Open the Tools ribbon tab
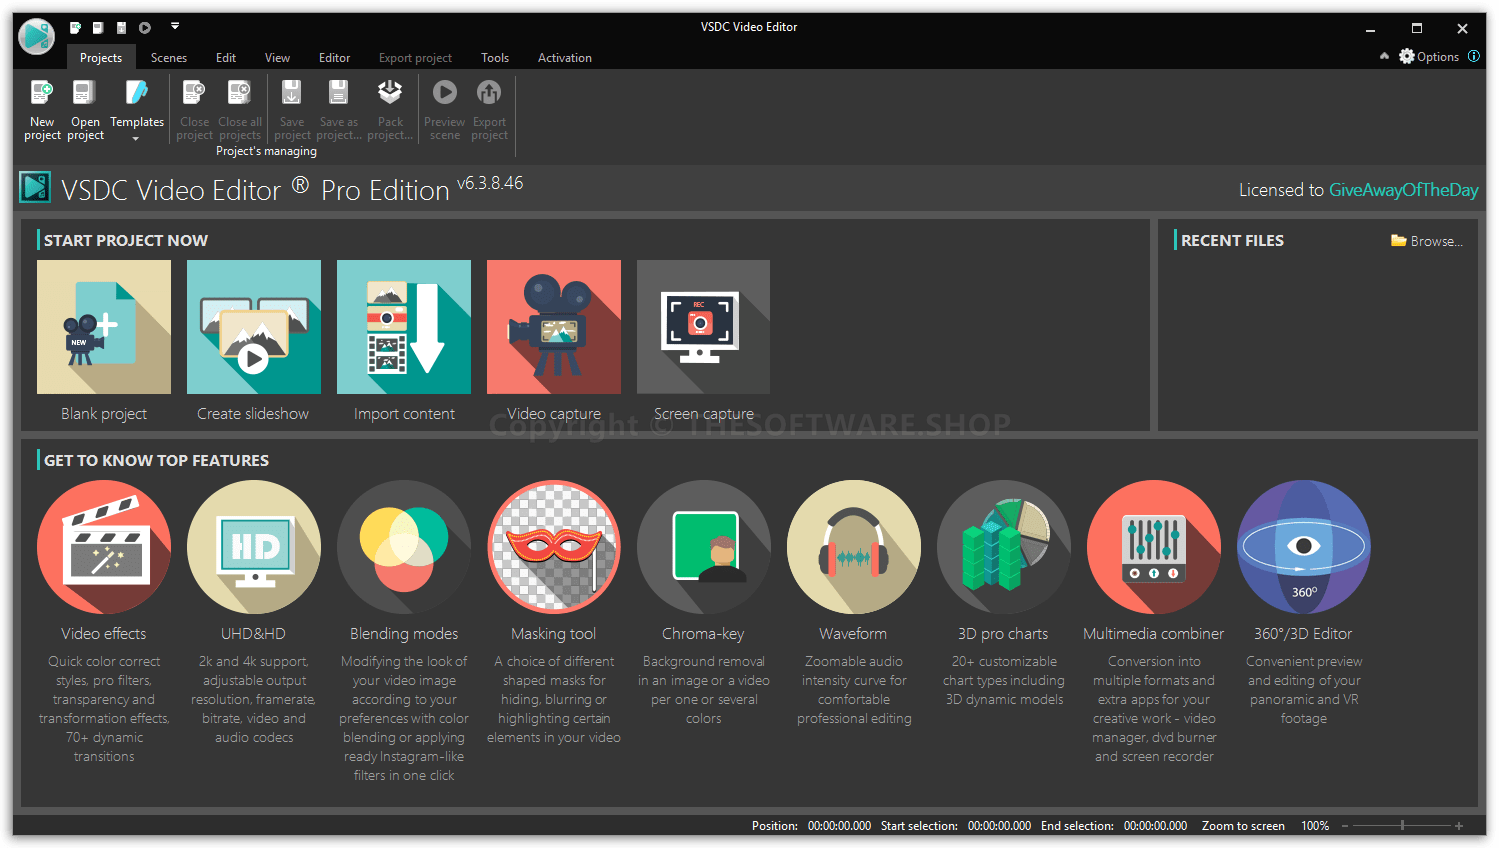The image size is (1499, 848). [x=495, y=58]
